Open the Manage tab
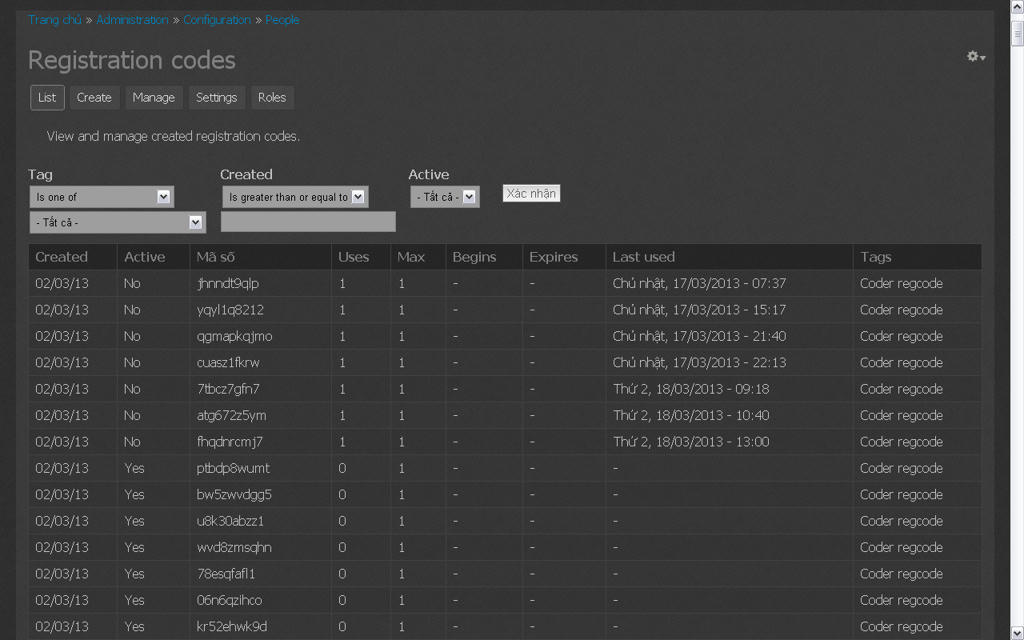 153,97
